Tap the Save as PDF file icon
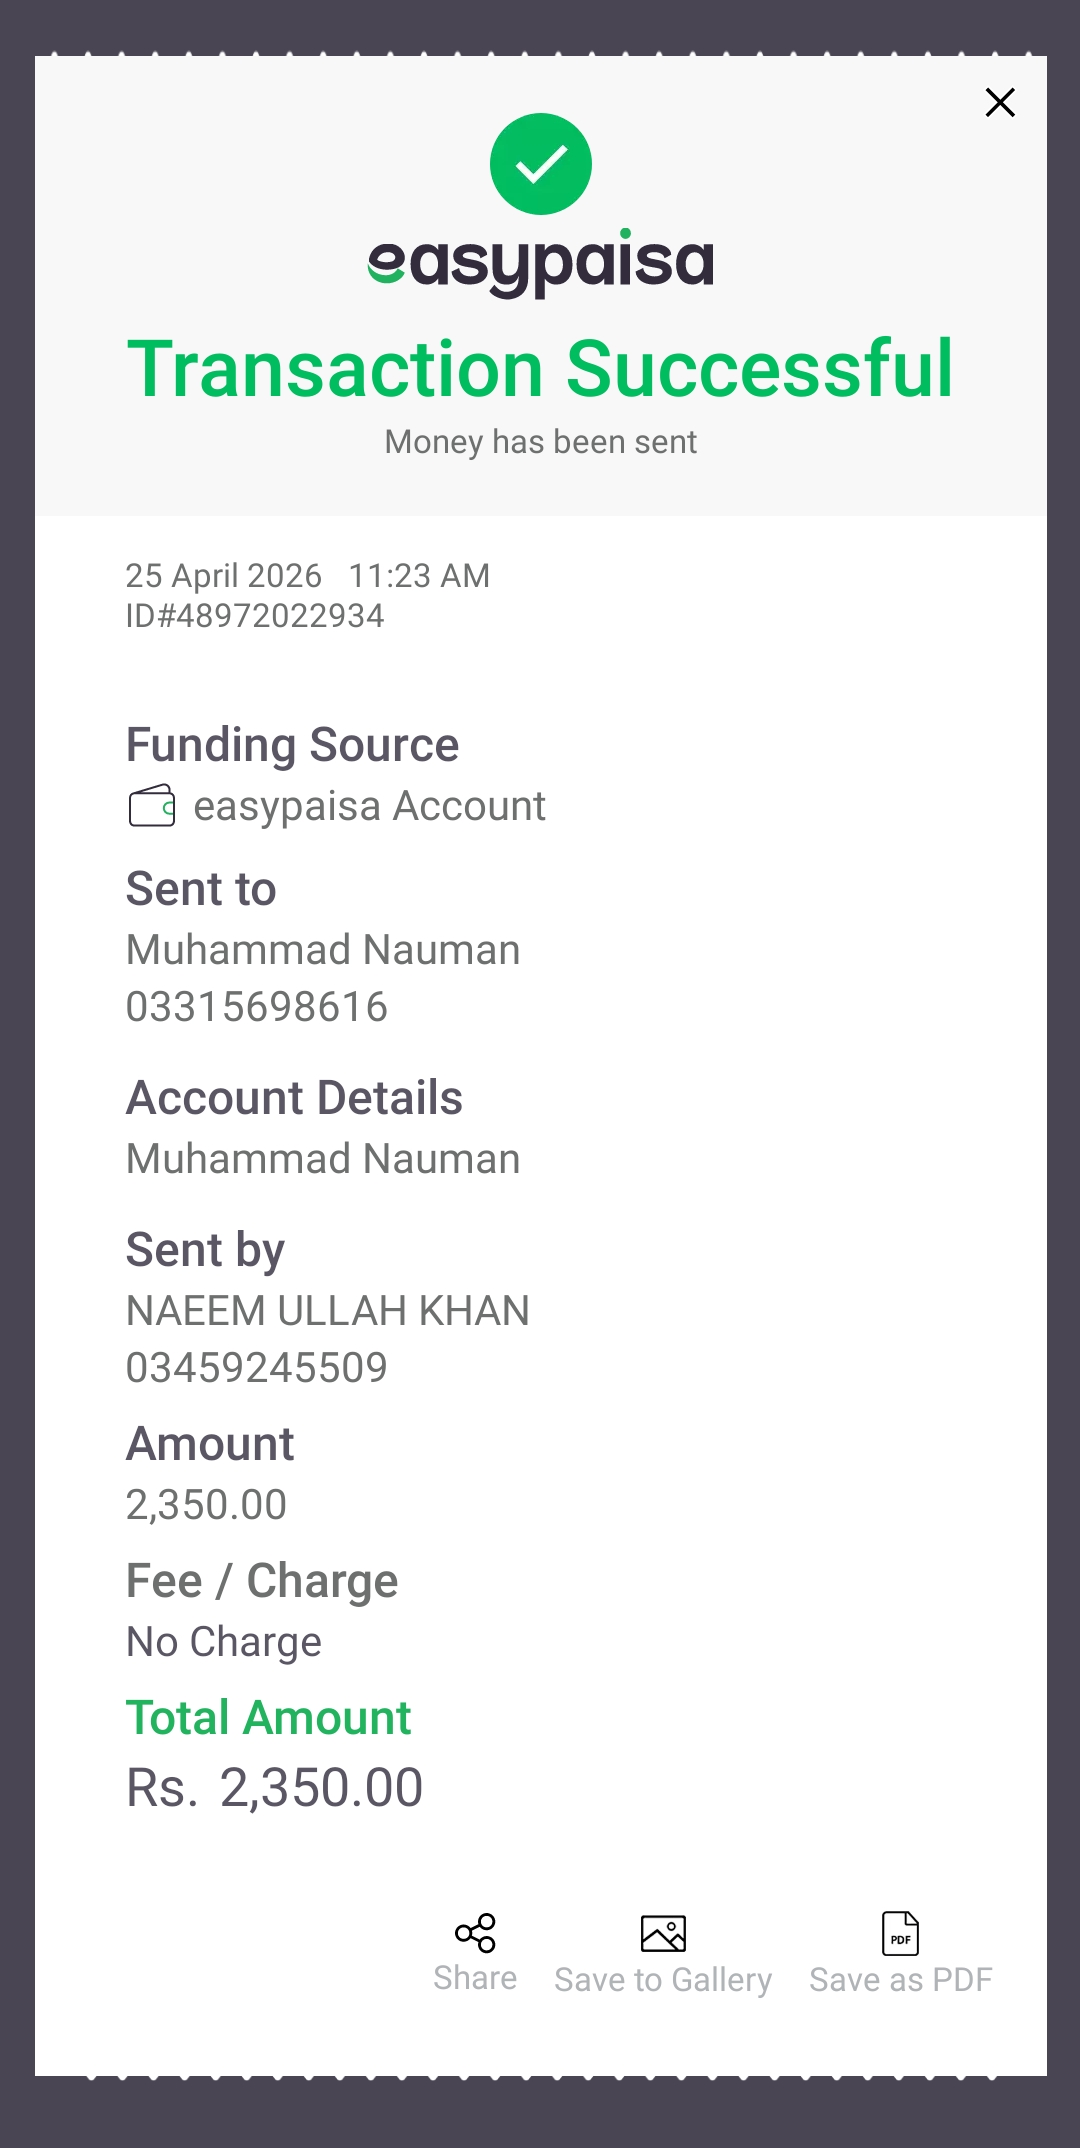This screenshot has width=1080, height=2148. pos(900,1933)
